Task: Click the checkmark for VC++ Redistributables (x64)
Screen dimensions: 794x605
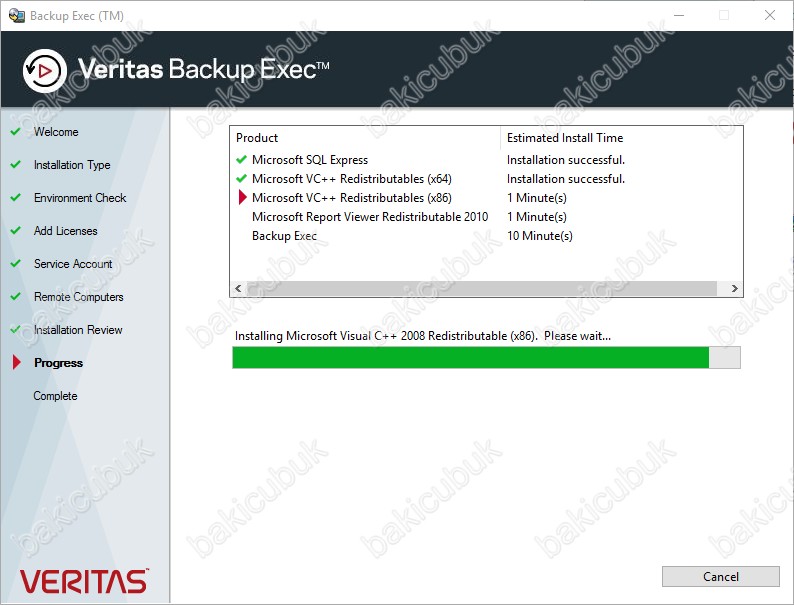Action: pos(242,179)
